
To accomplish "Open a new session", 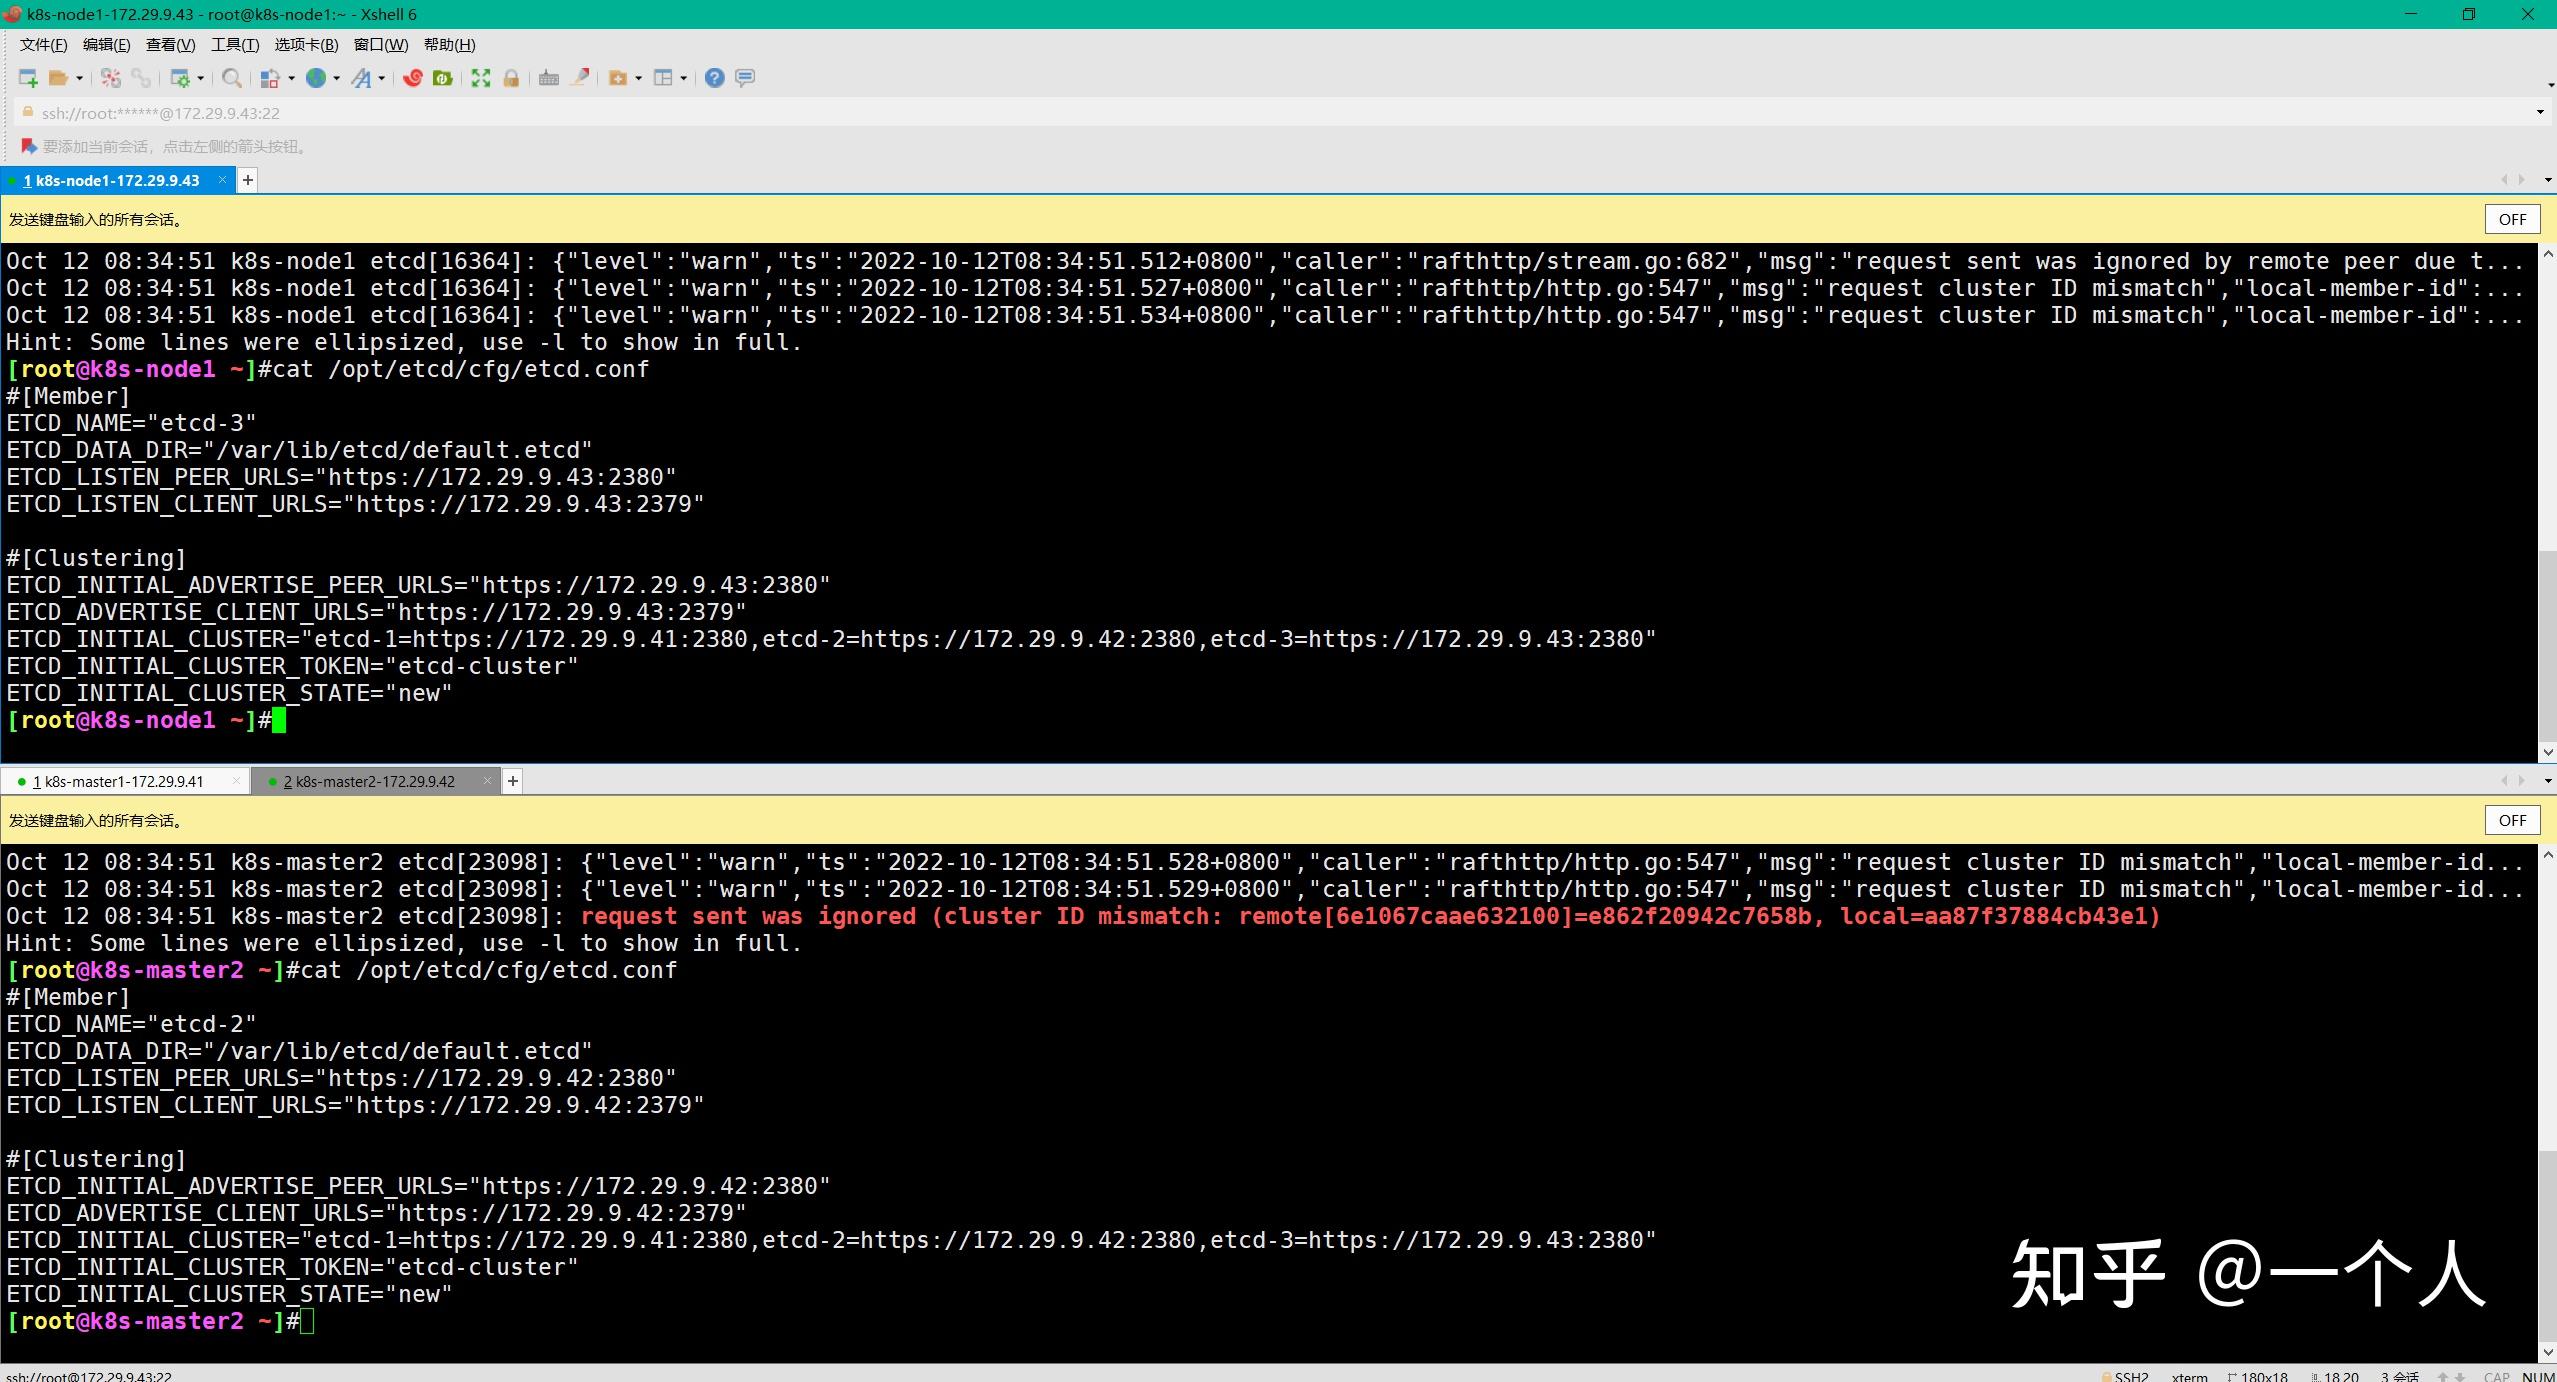I will point(26,78).
